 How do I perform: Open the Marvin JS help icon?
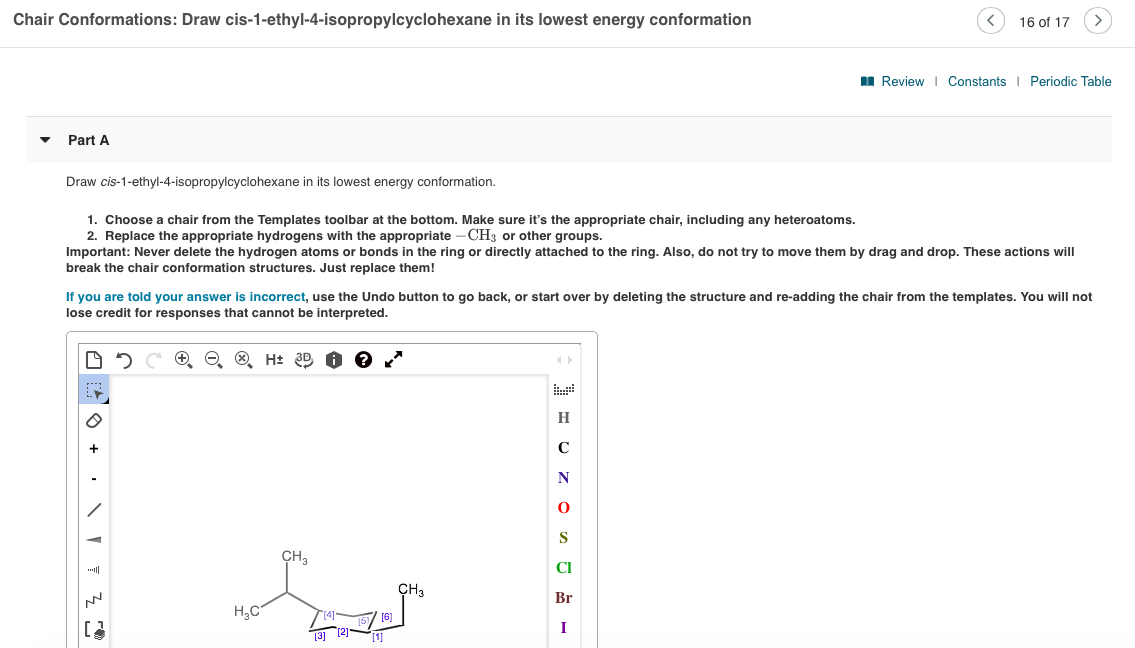click(363, 358)
